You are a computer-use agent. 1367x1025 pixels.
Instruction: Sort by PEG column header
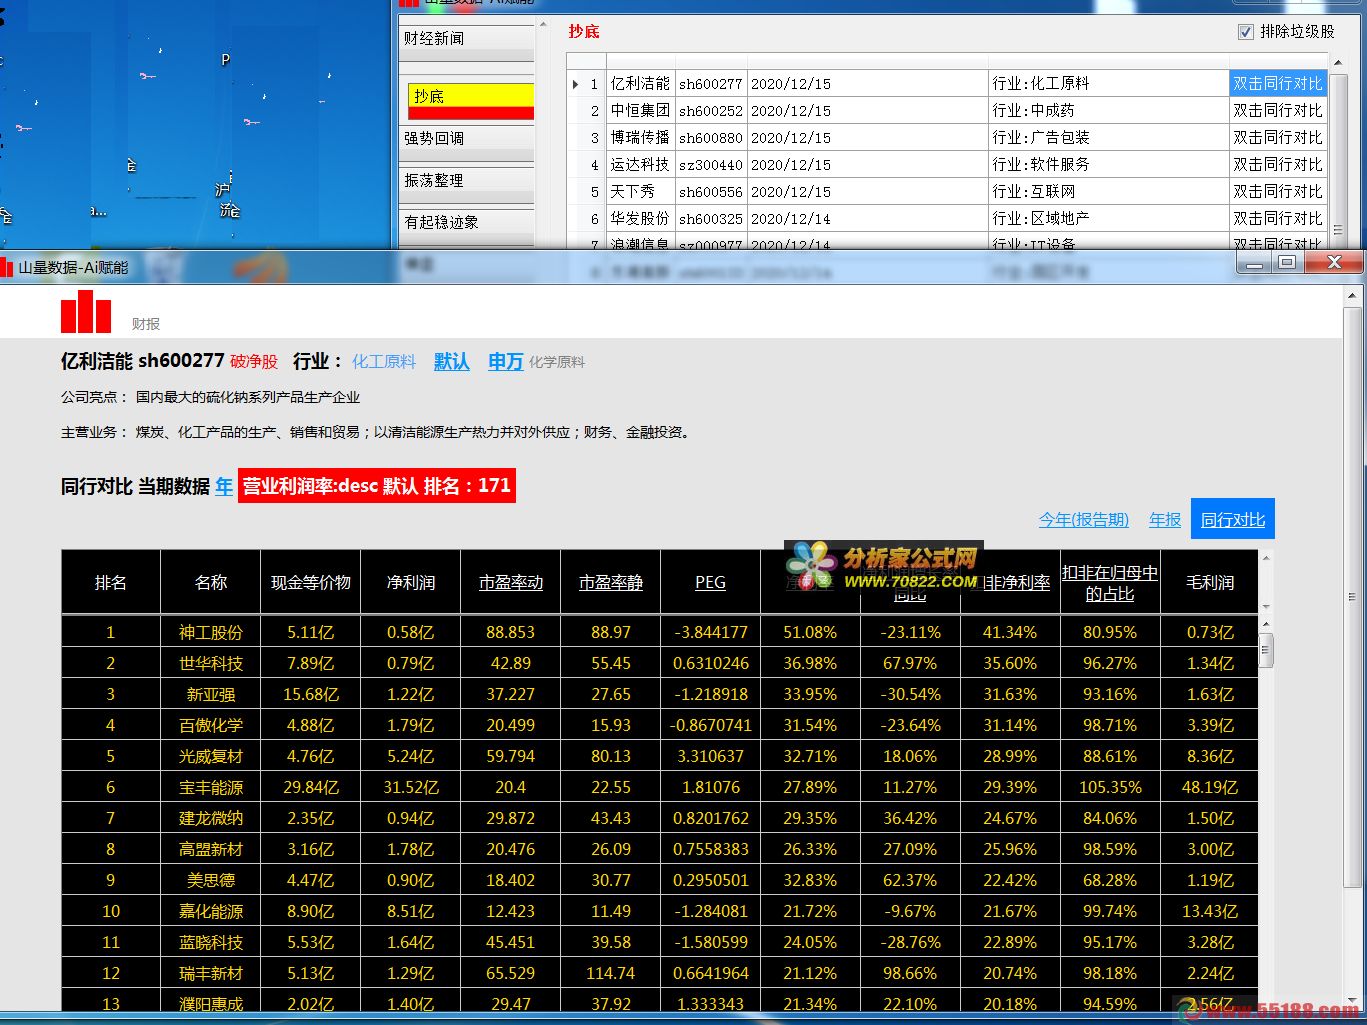coord(710,582)
